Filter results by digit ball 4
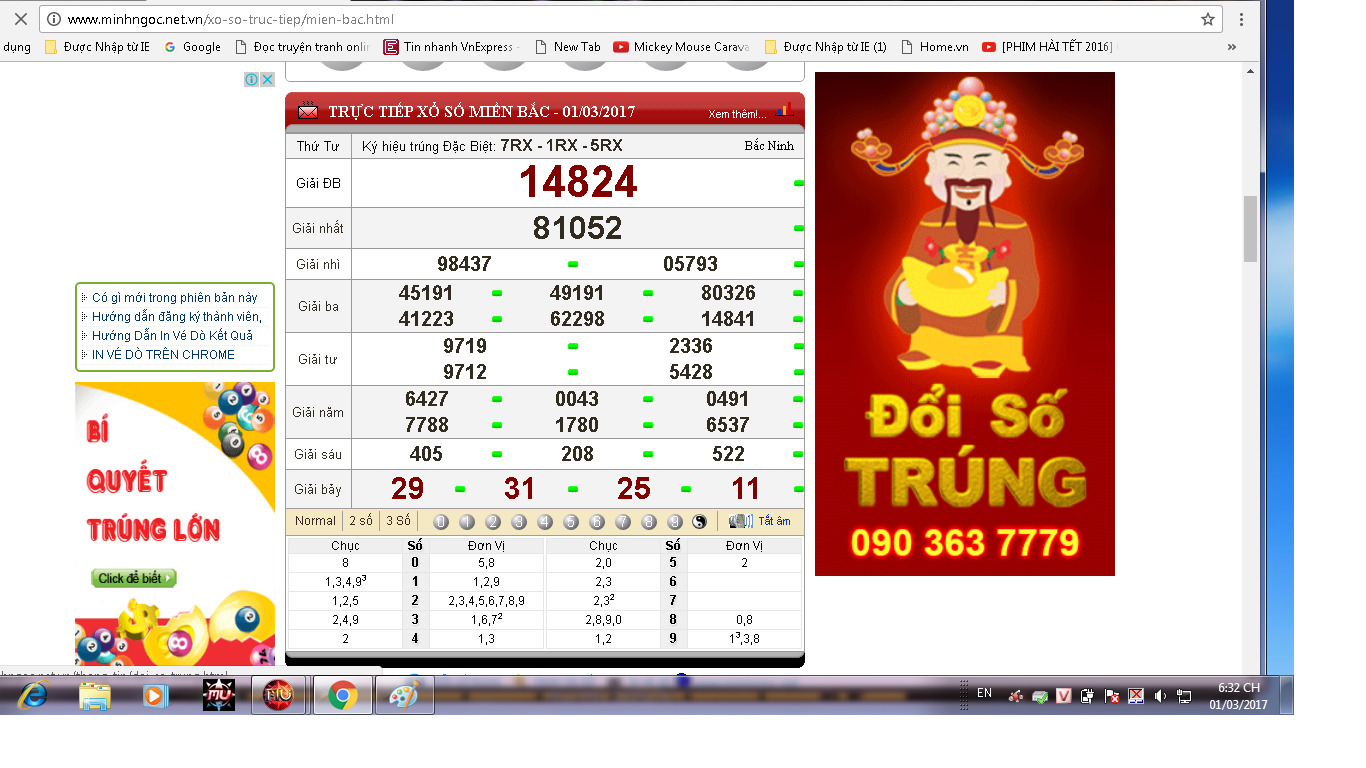The height and width of the screenshot is (768, 1366). (545, 522)
